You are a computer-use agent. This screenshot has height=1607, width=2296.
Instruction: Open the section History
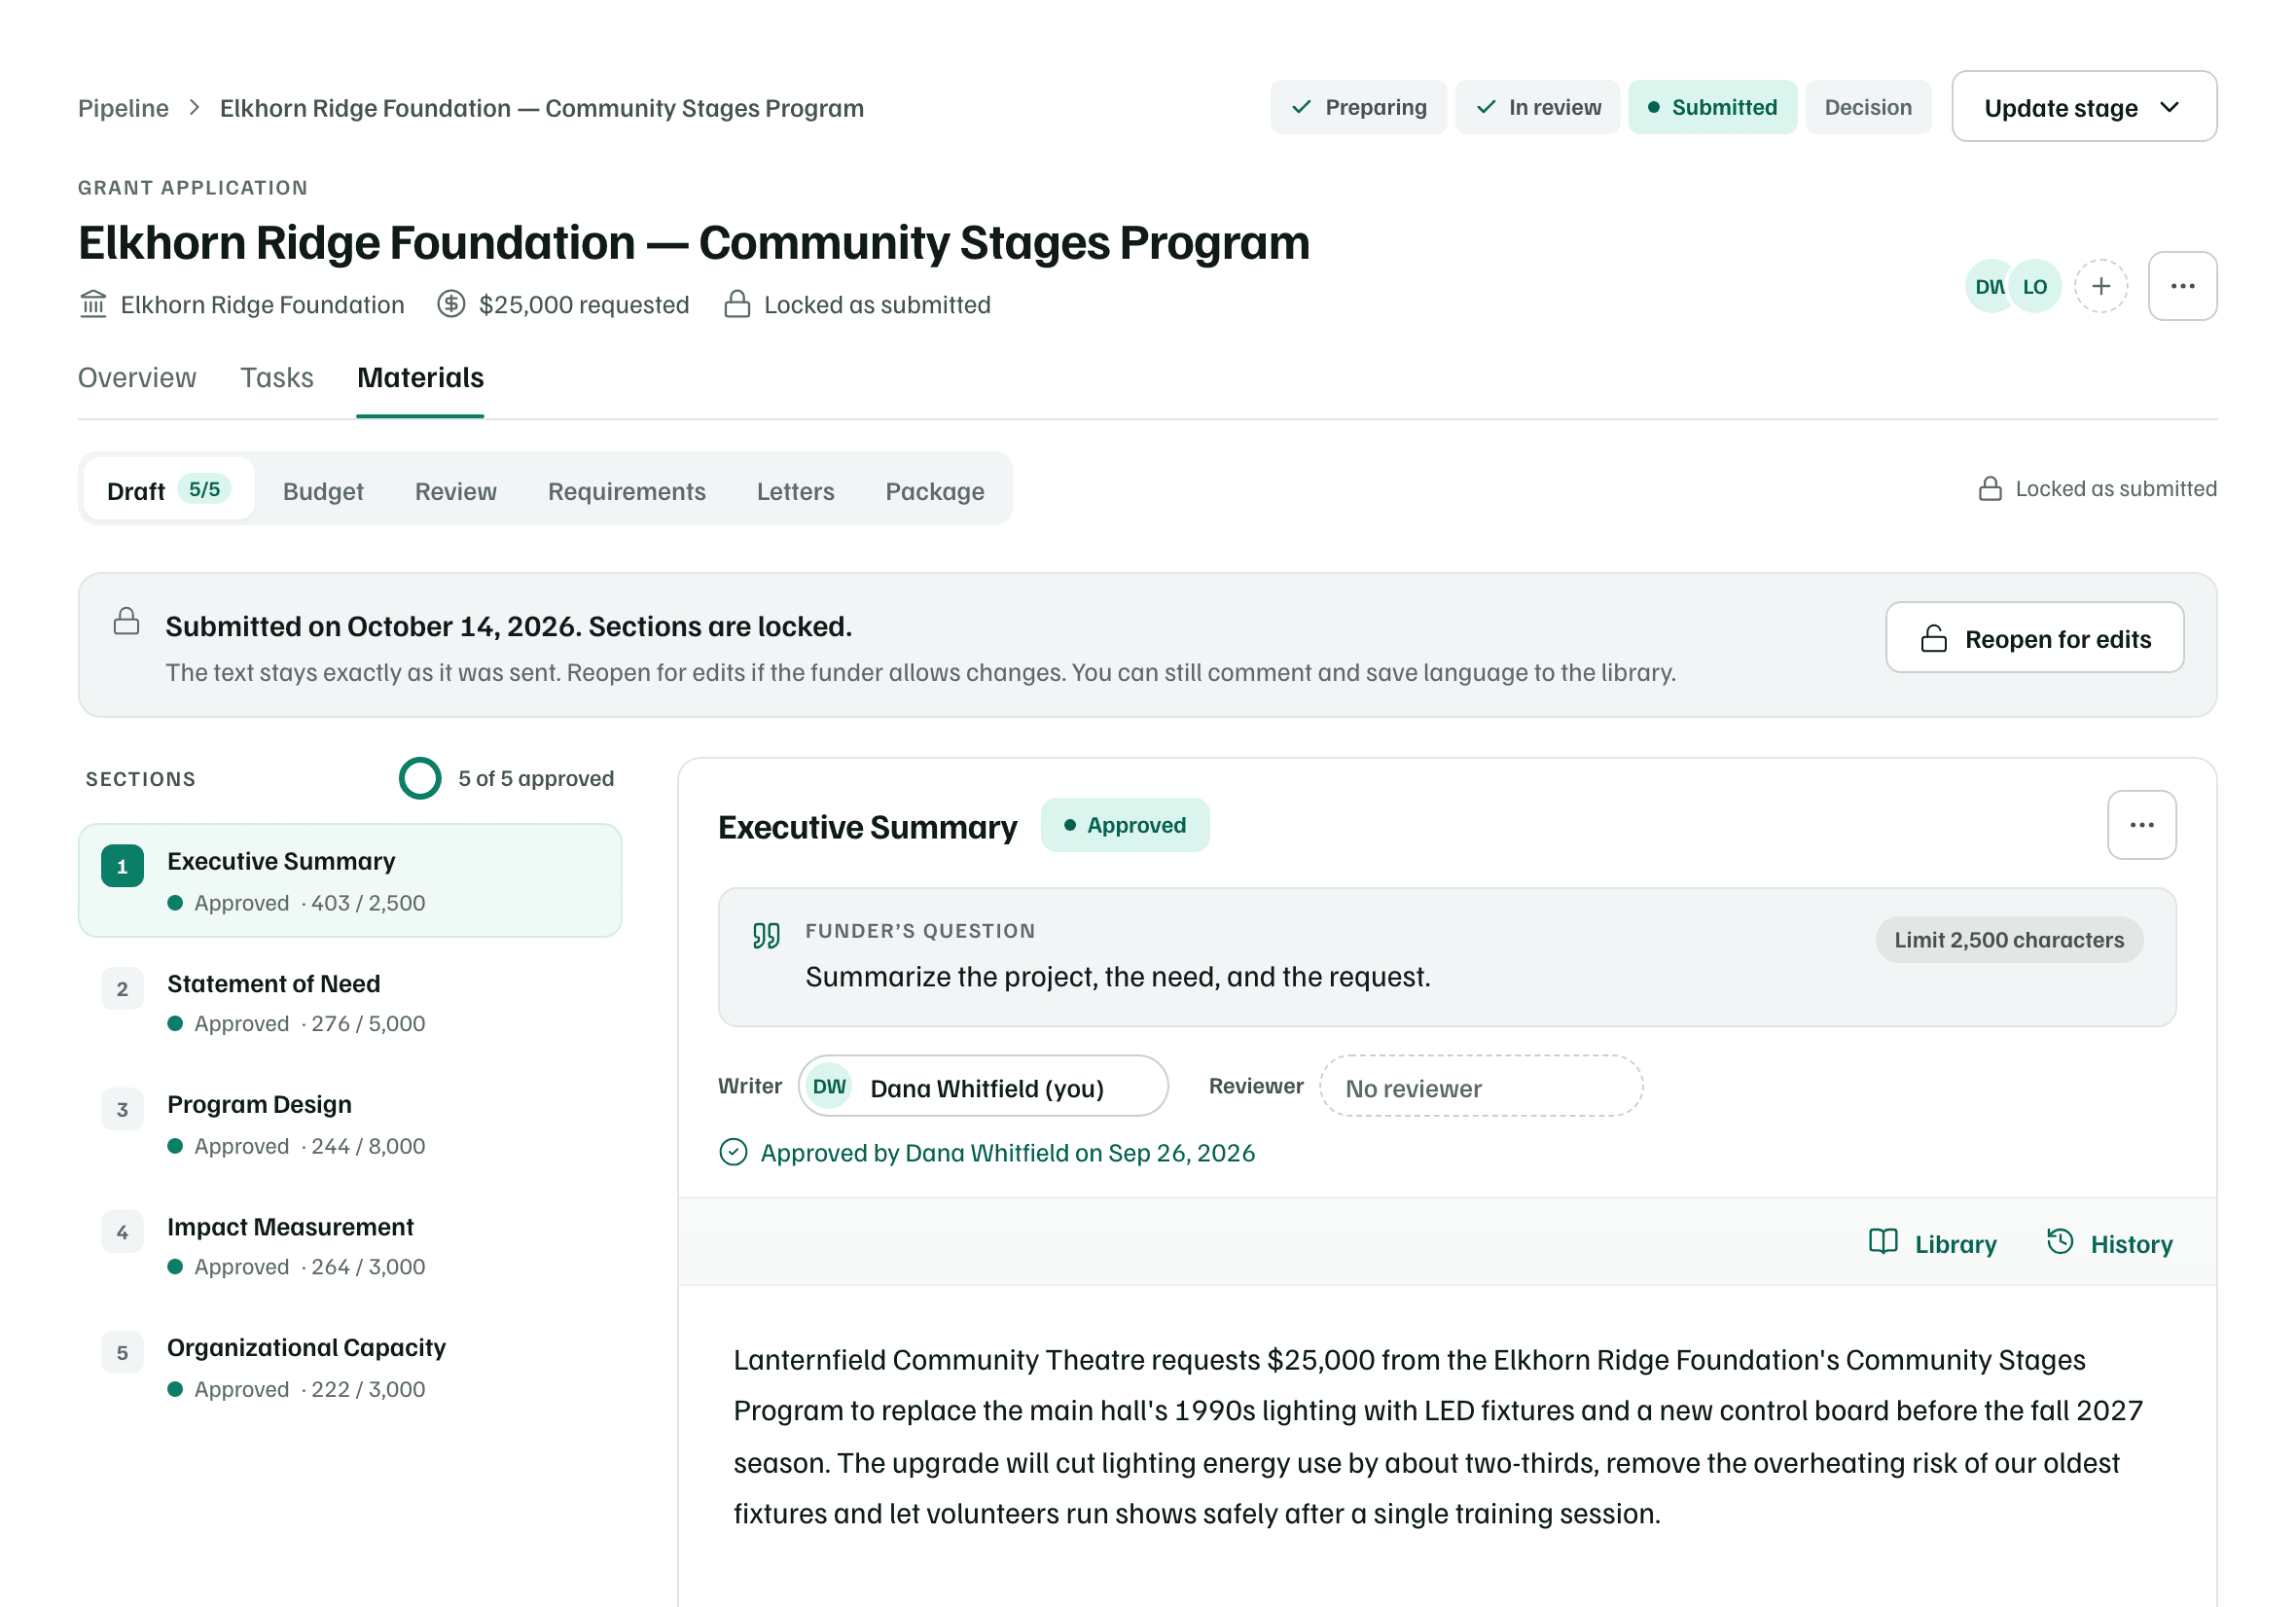[x=2109, y=1243]
